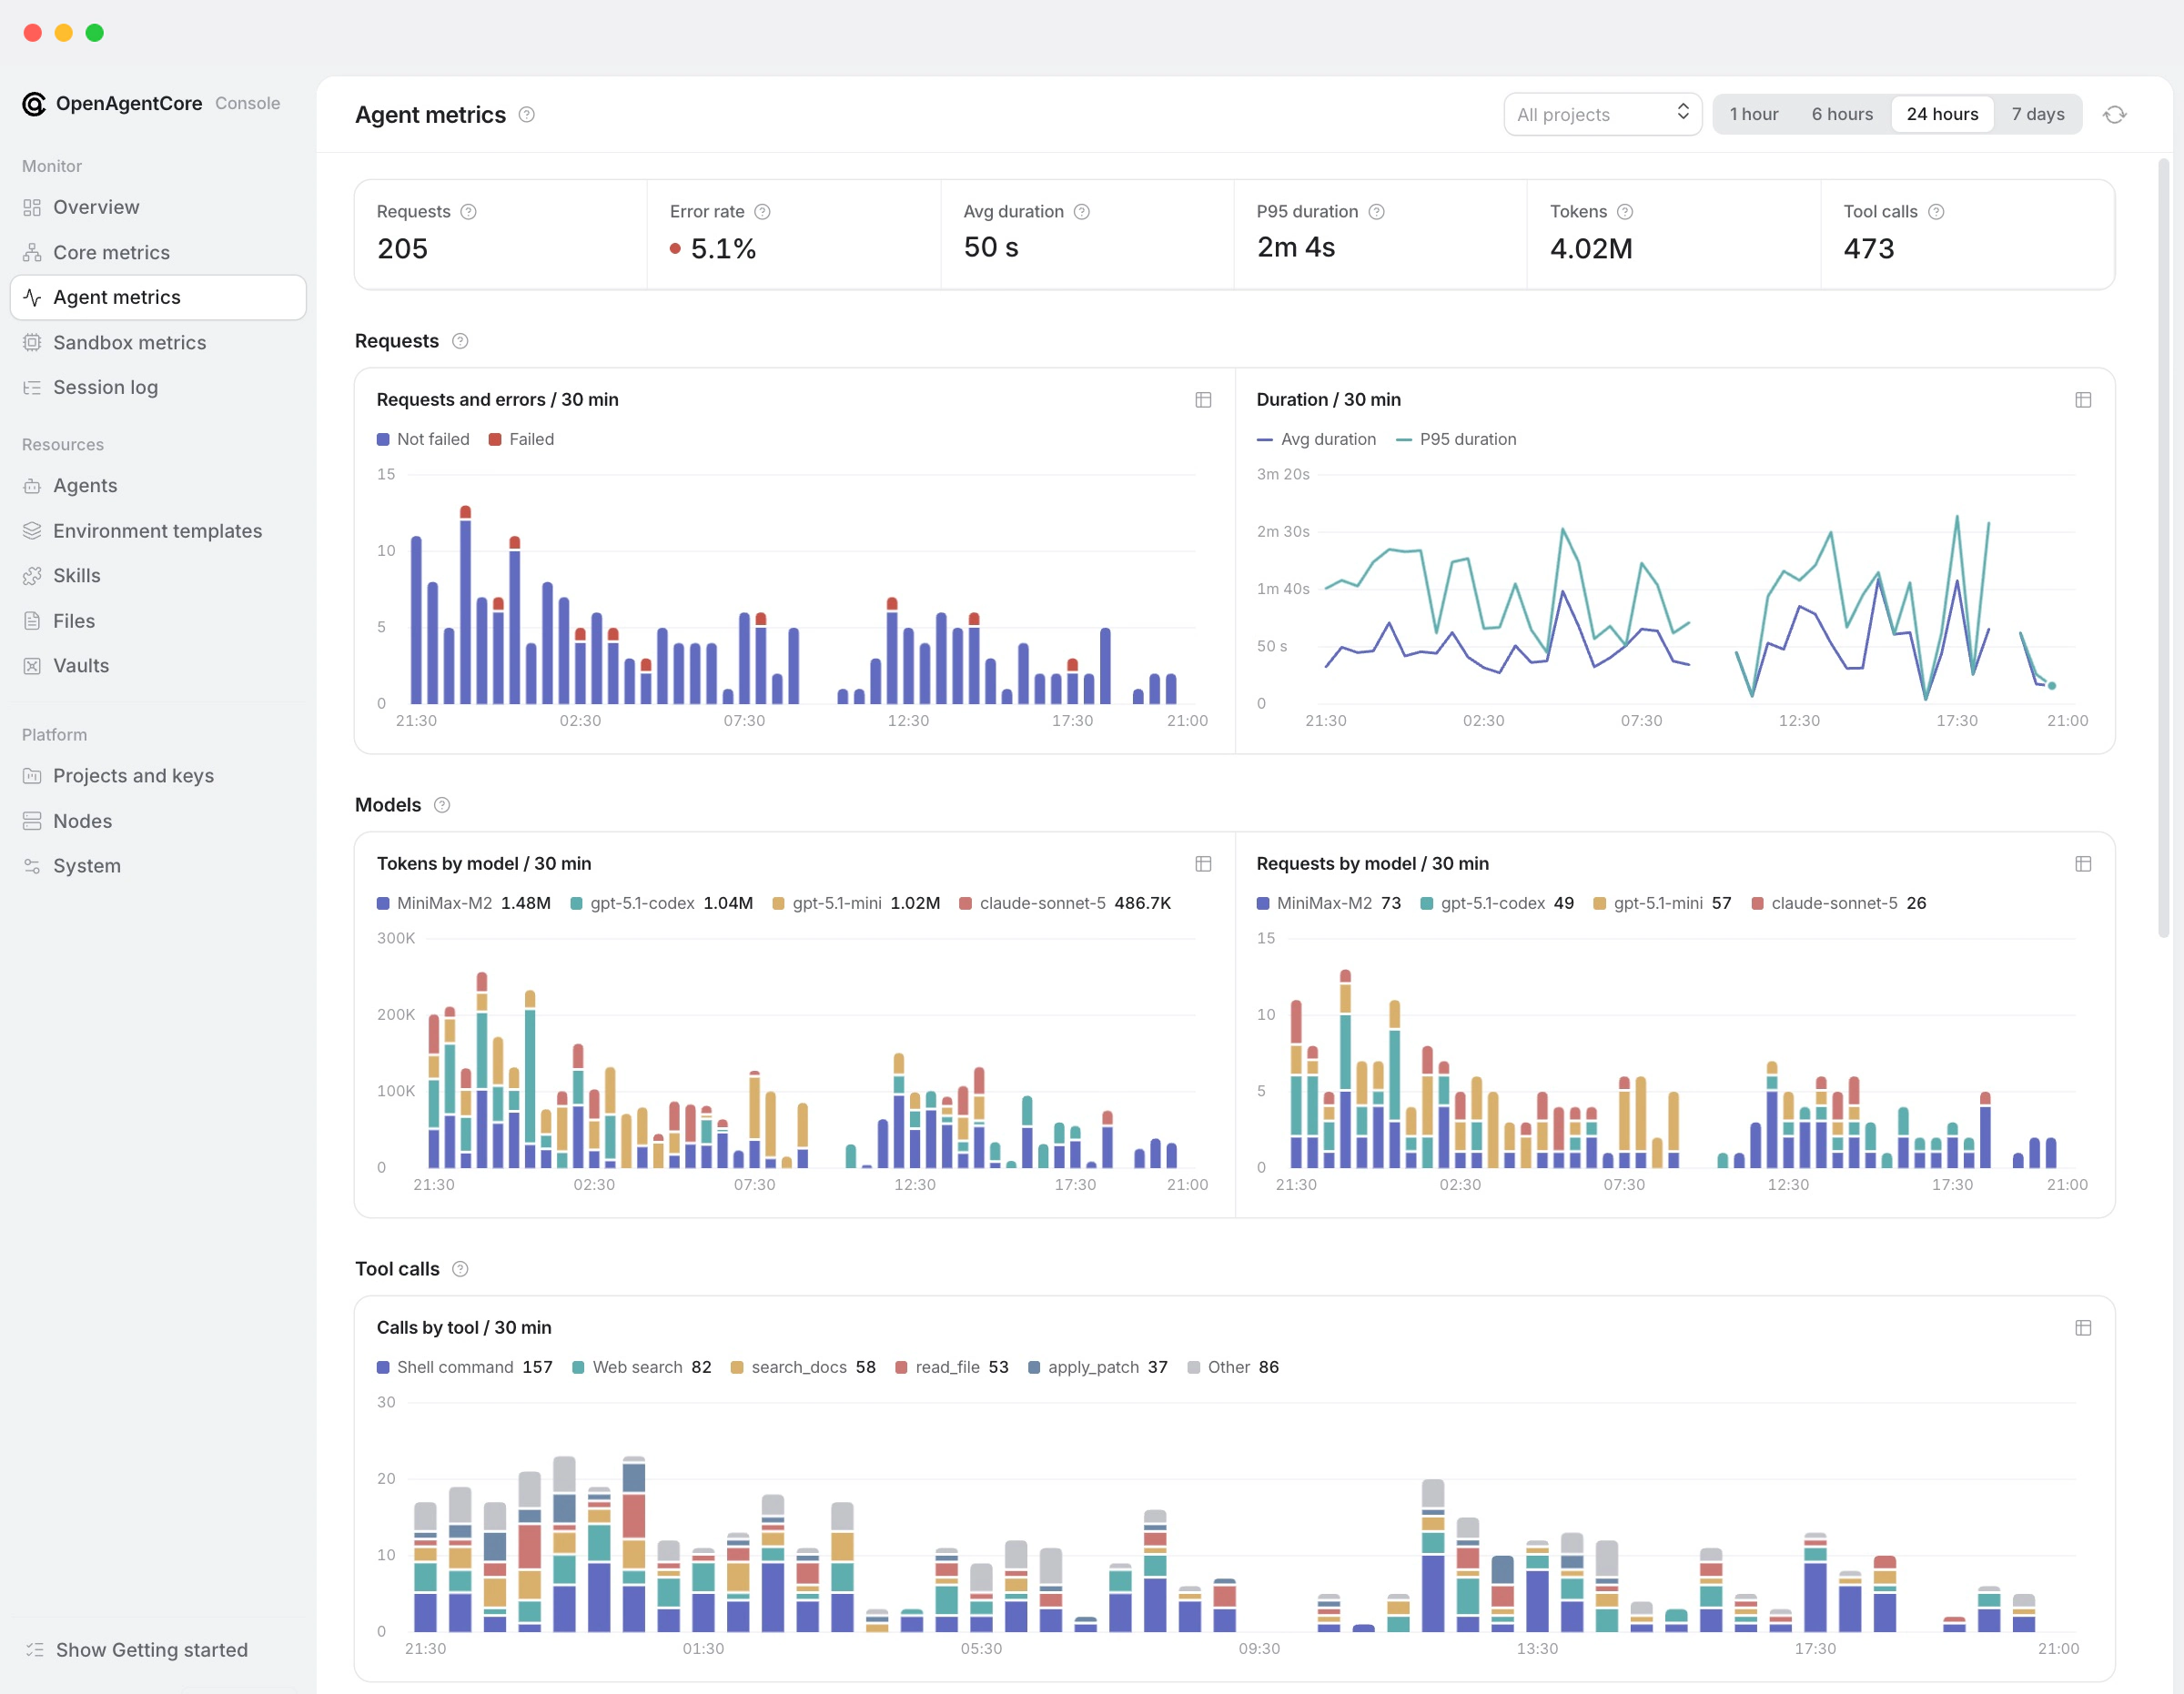
Task: Click the Models section help icon
Action: [442, 805]
